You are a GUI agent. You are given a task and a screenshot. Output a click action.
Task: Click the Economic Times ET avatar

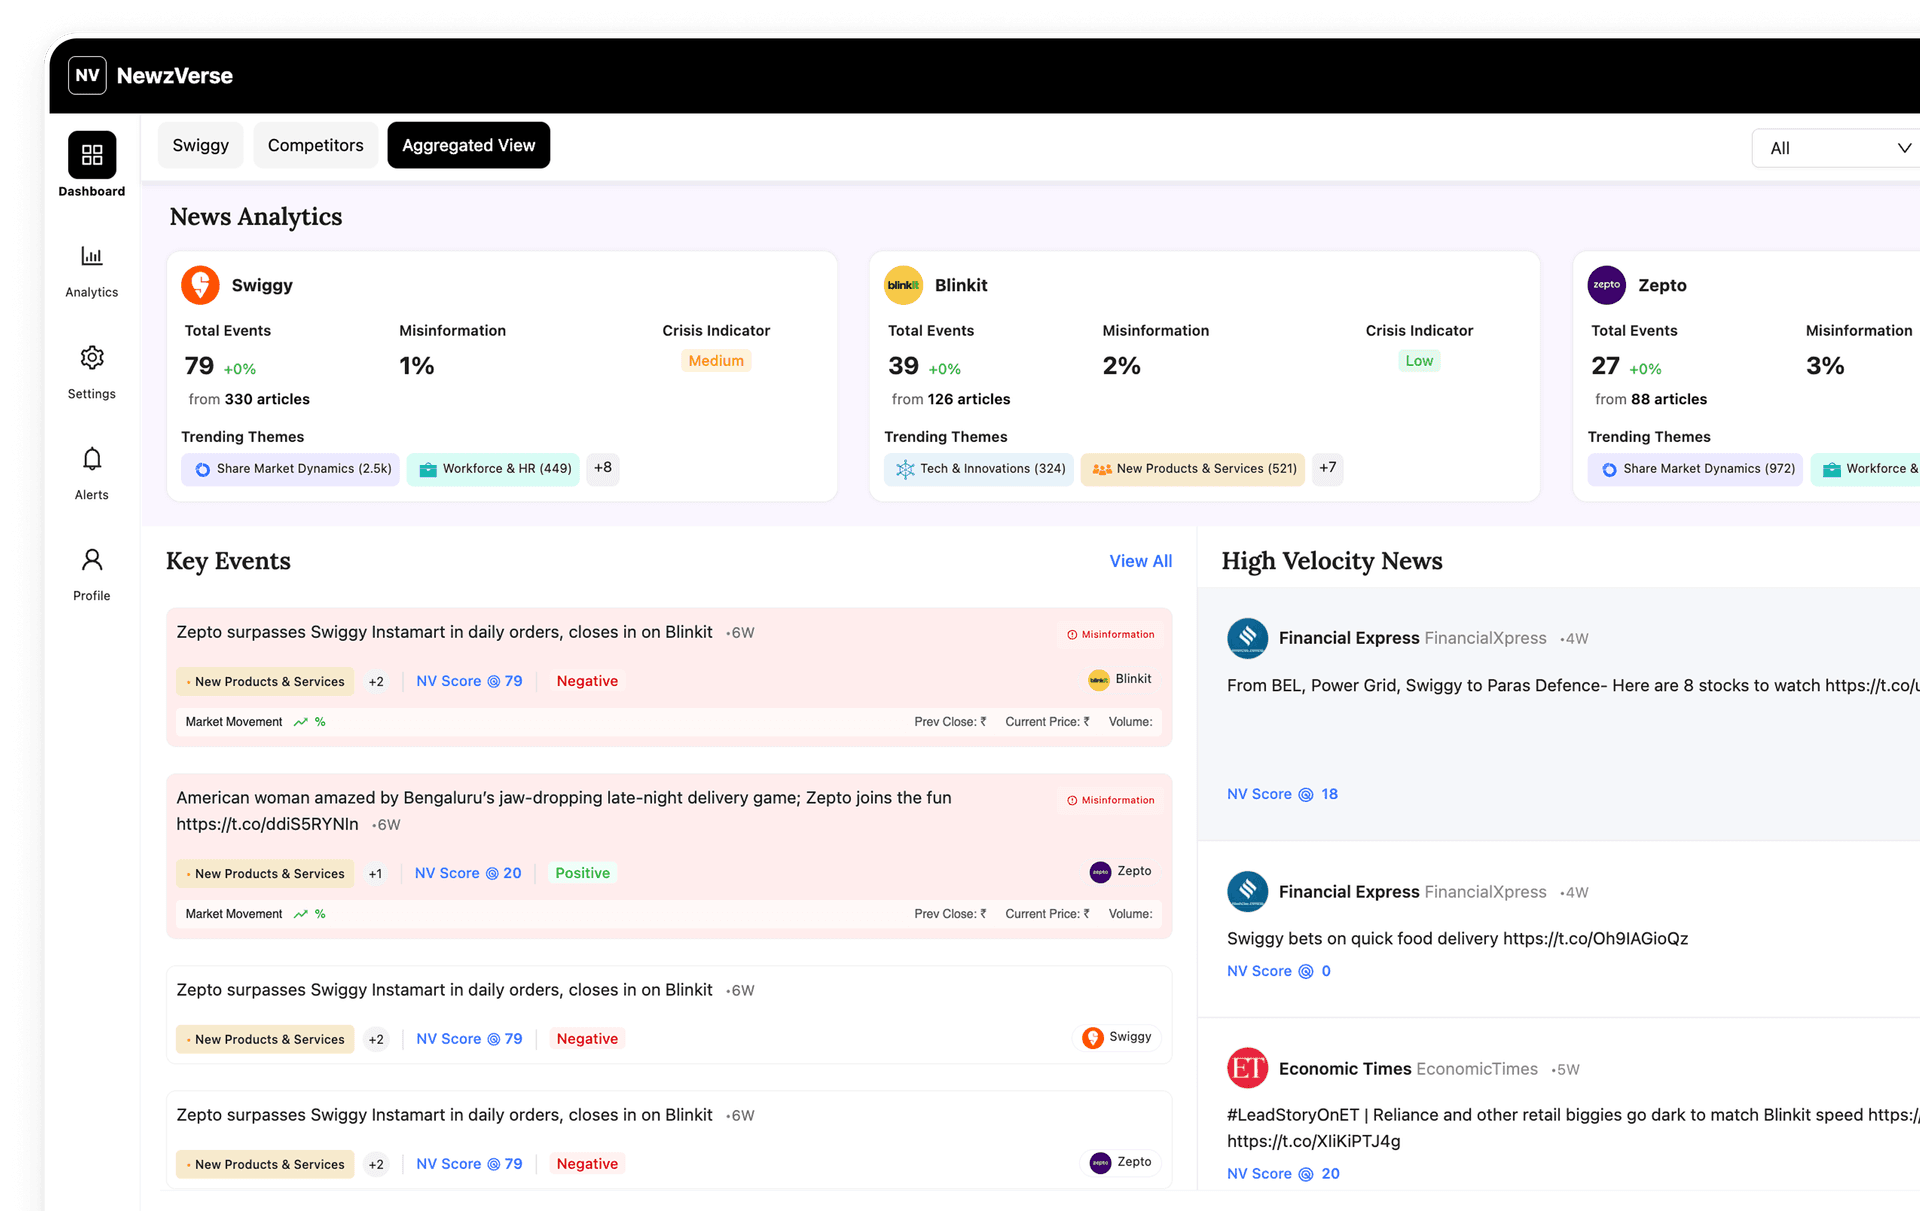pyautogui.click(x=1247, y=1069)
